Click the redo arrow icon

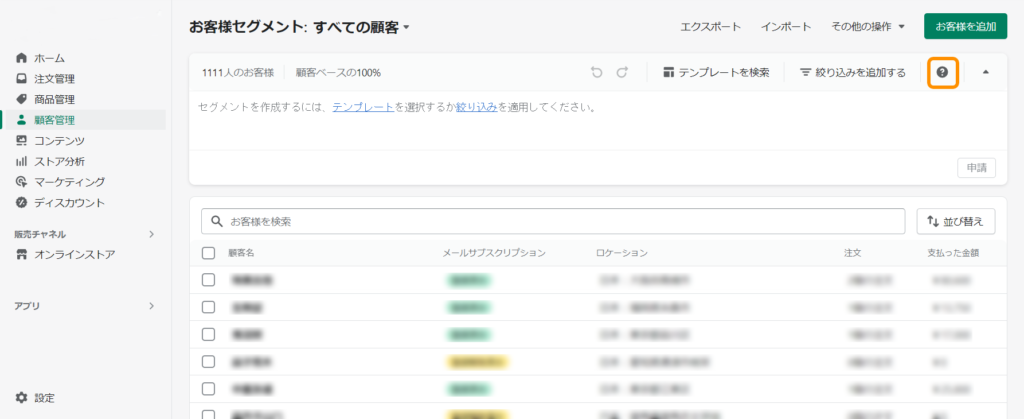click(x=622, y=72)
